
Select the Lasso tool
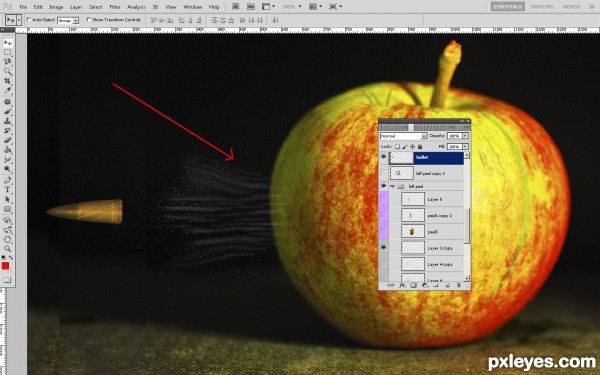[8, 62]
